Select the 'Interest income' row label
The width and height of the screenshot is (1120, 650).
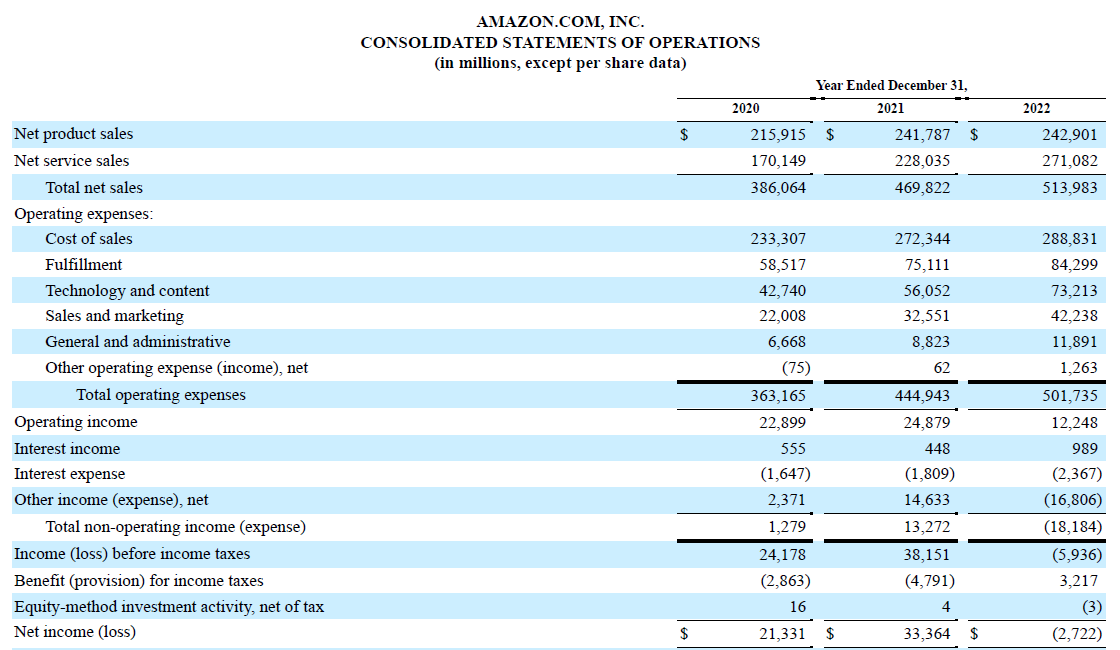click(x=67, y=449)
